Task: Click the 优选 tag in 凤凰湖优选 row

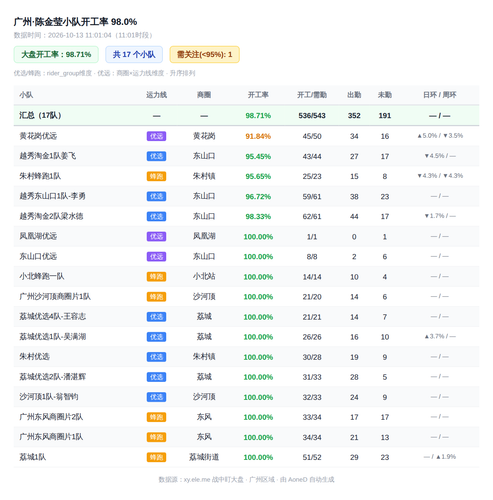Action: coord(156,236)
